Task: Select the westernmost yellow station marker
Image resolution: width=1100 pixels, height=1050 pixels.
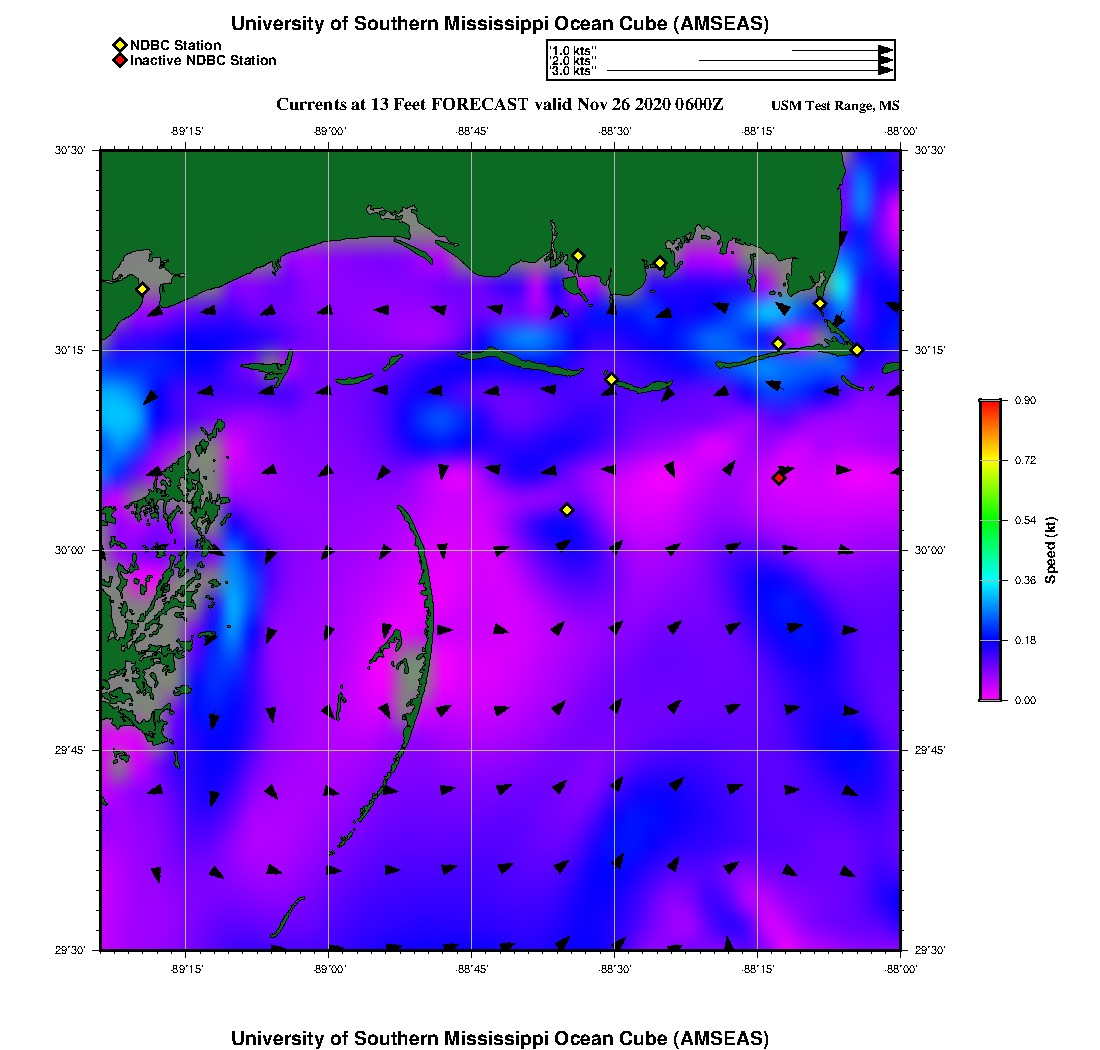Action: [x=142, y=289]
